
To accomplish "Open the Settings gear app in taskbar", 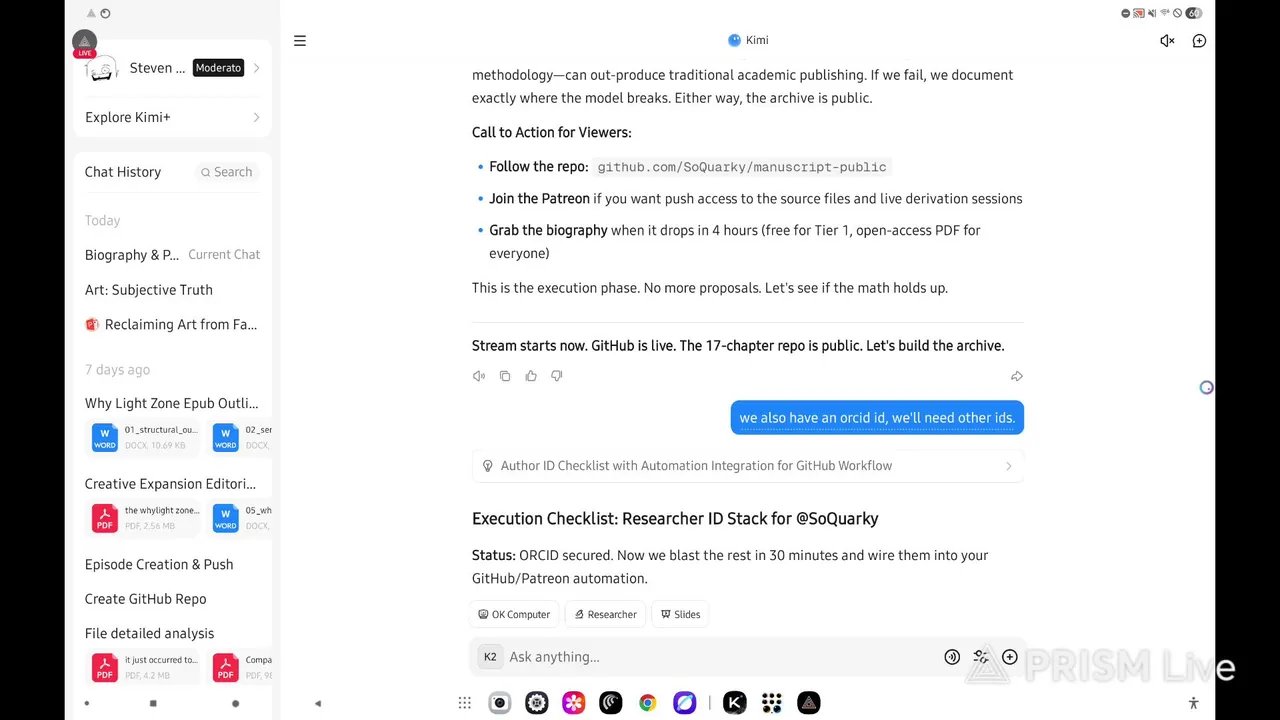I will [x=537, y=704].
